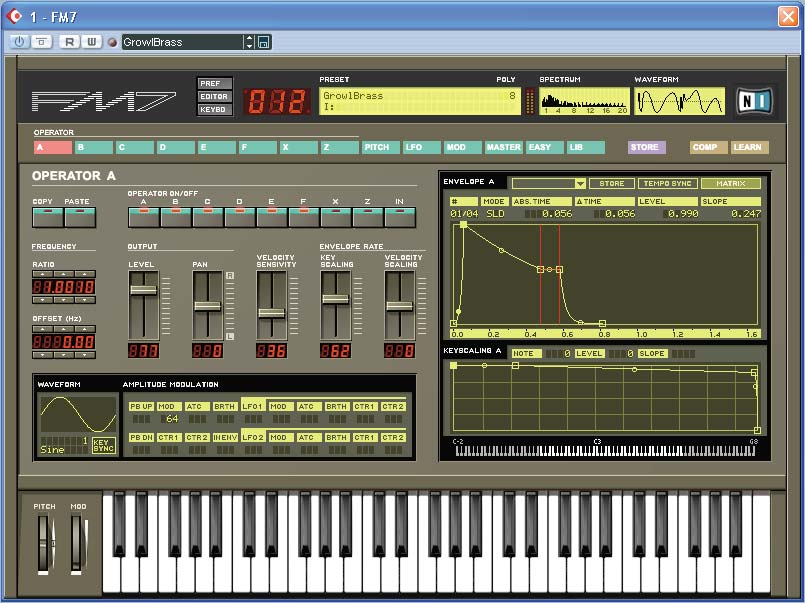Click the PAN slider handle
Viewport: 805px width, 603px height.
click(x=207, y=306)
